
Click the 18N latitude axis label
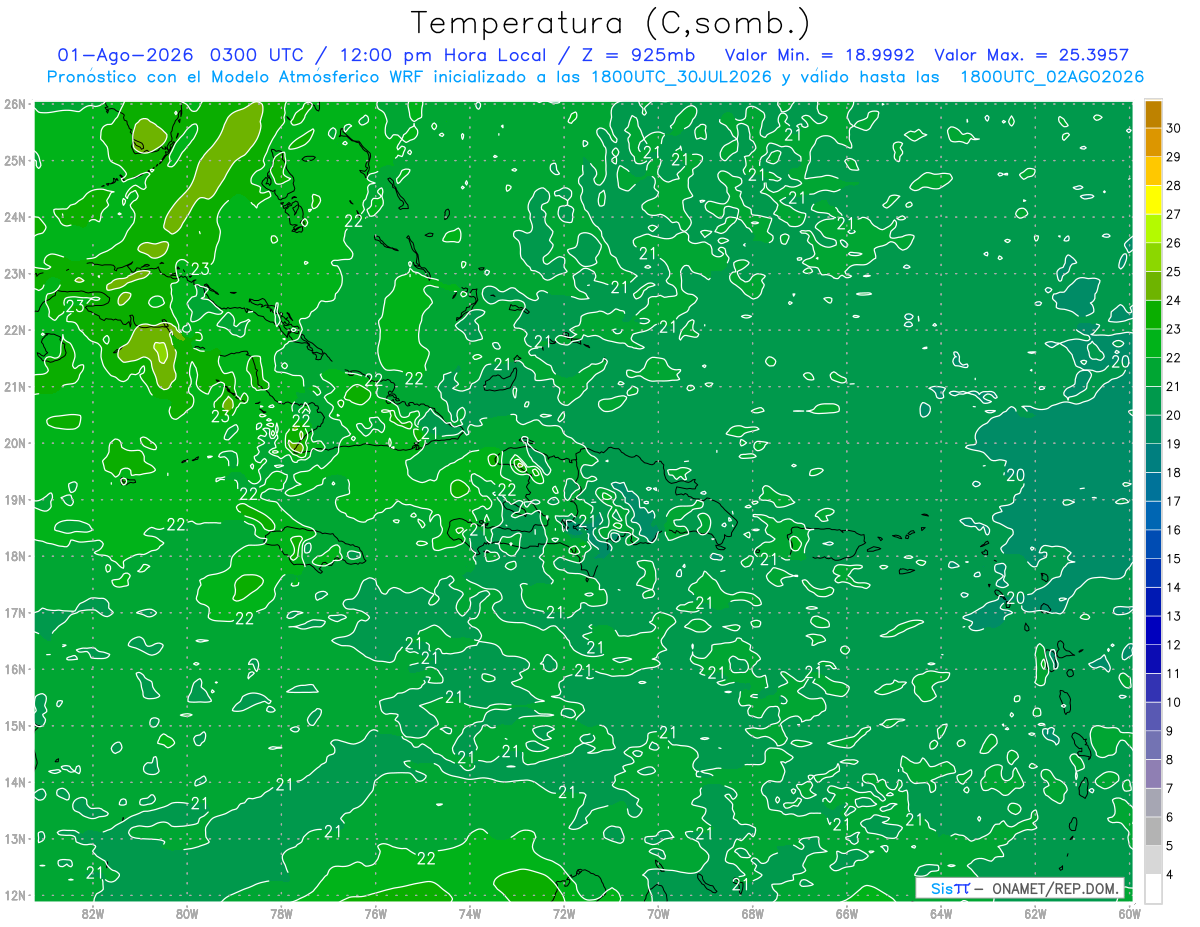[15, 556]
